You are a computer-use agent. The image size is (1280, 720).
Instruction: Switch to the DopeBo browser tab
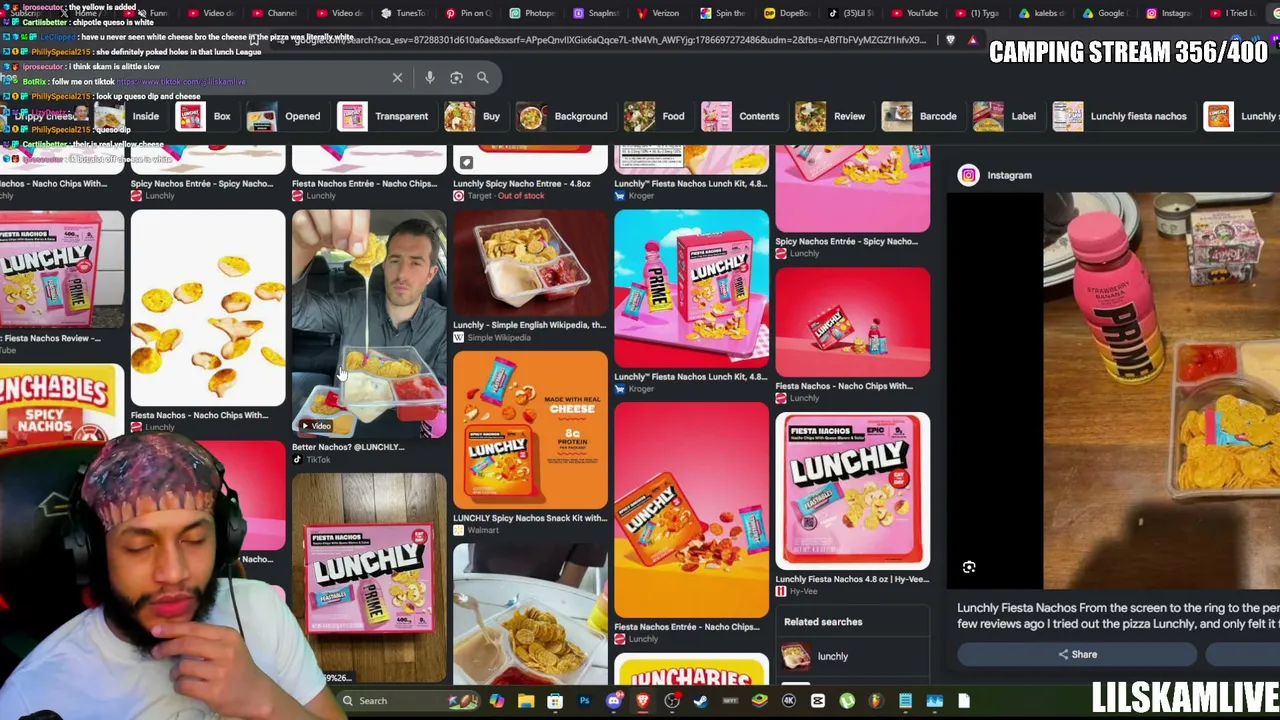click(785, 13)
